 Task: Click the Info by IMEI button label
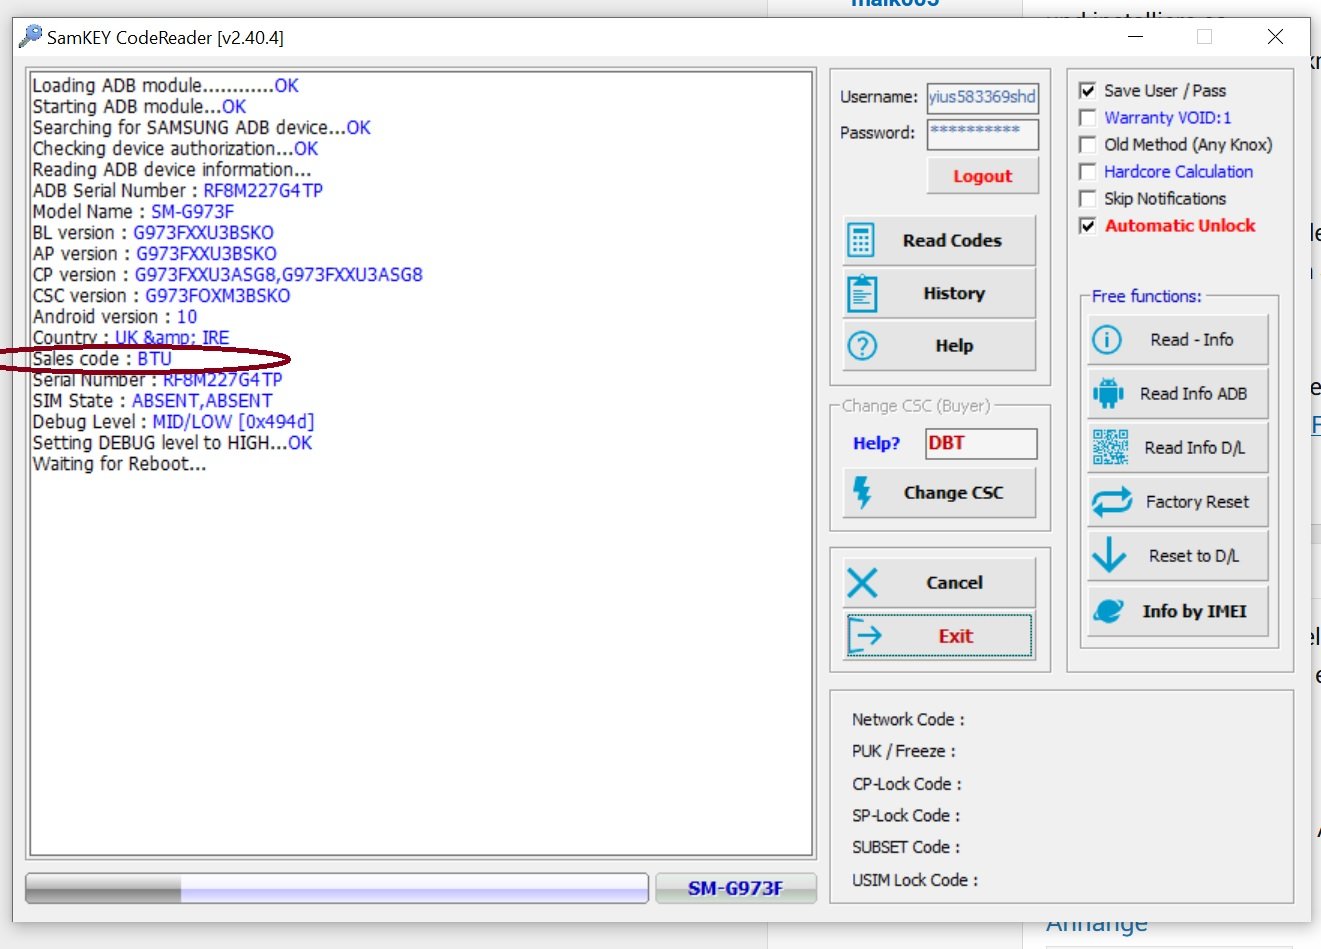(1194, 611)
